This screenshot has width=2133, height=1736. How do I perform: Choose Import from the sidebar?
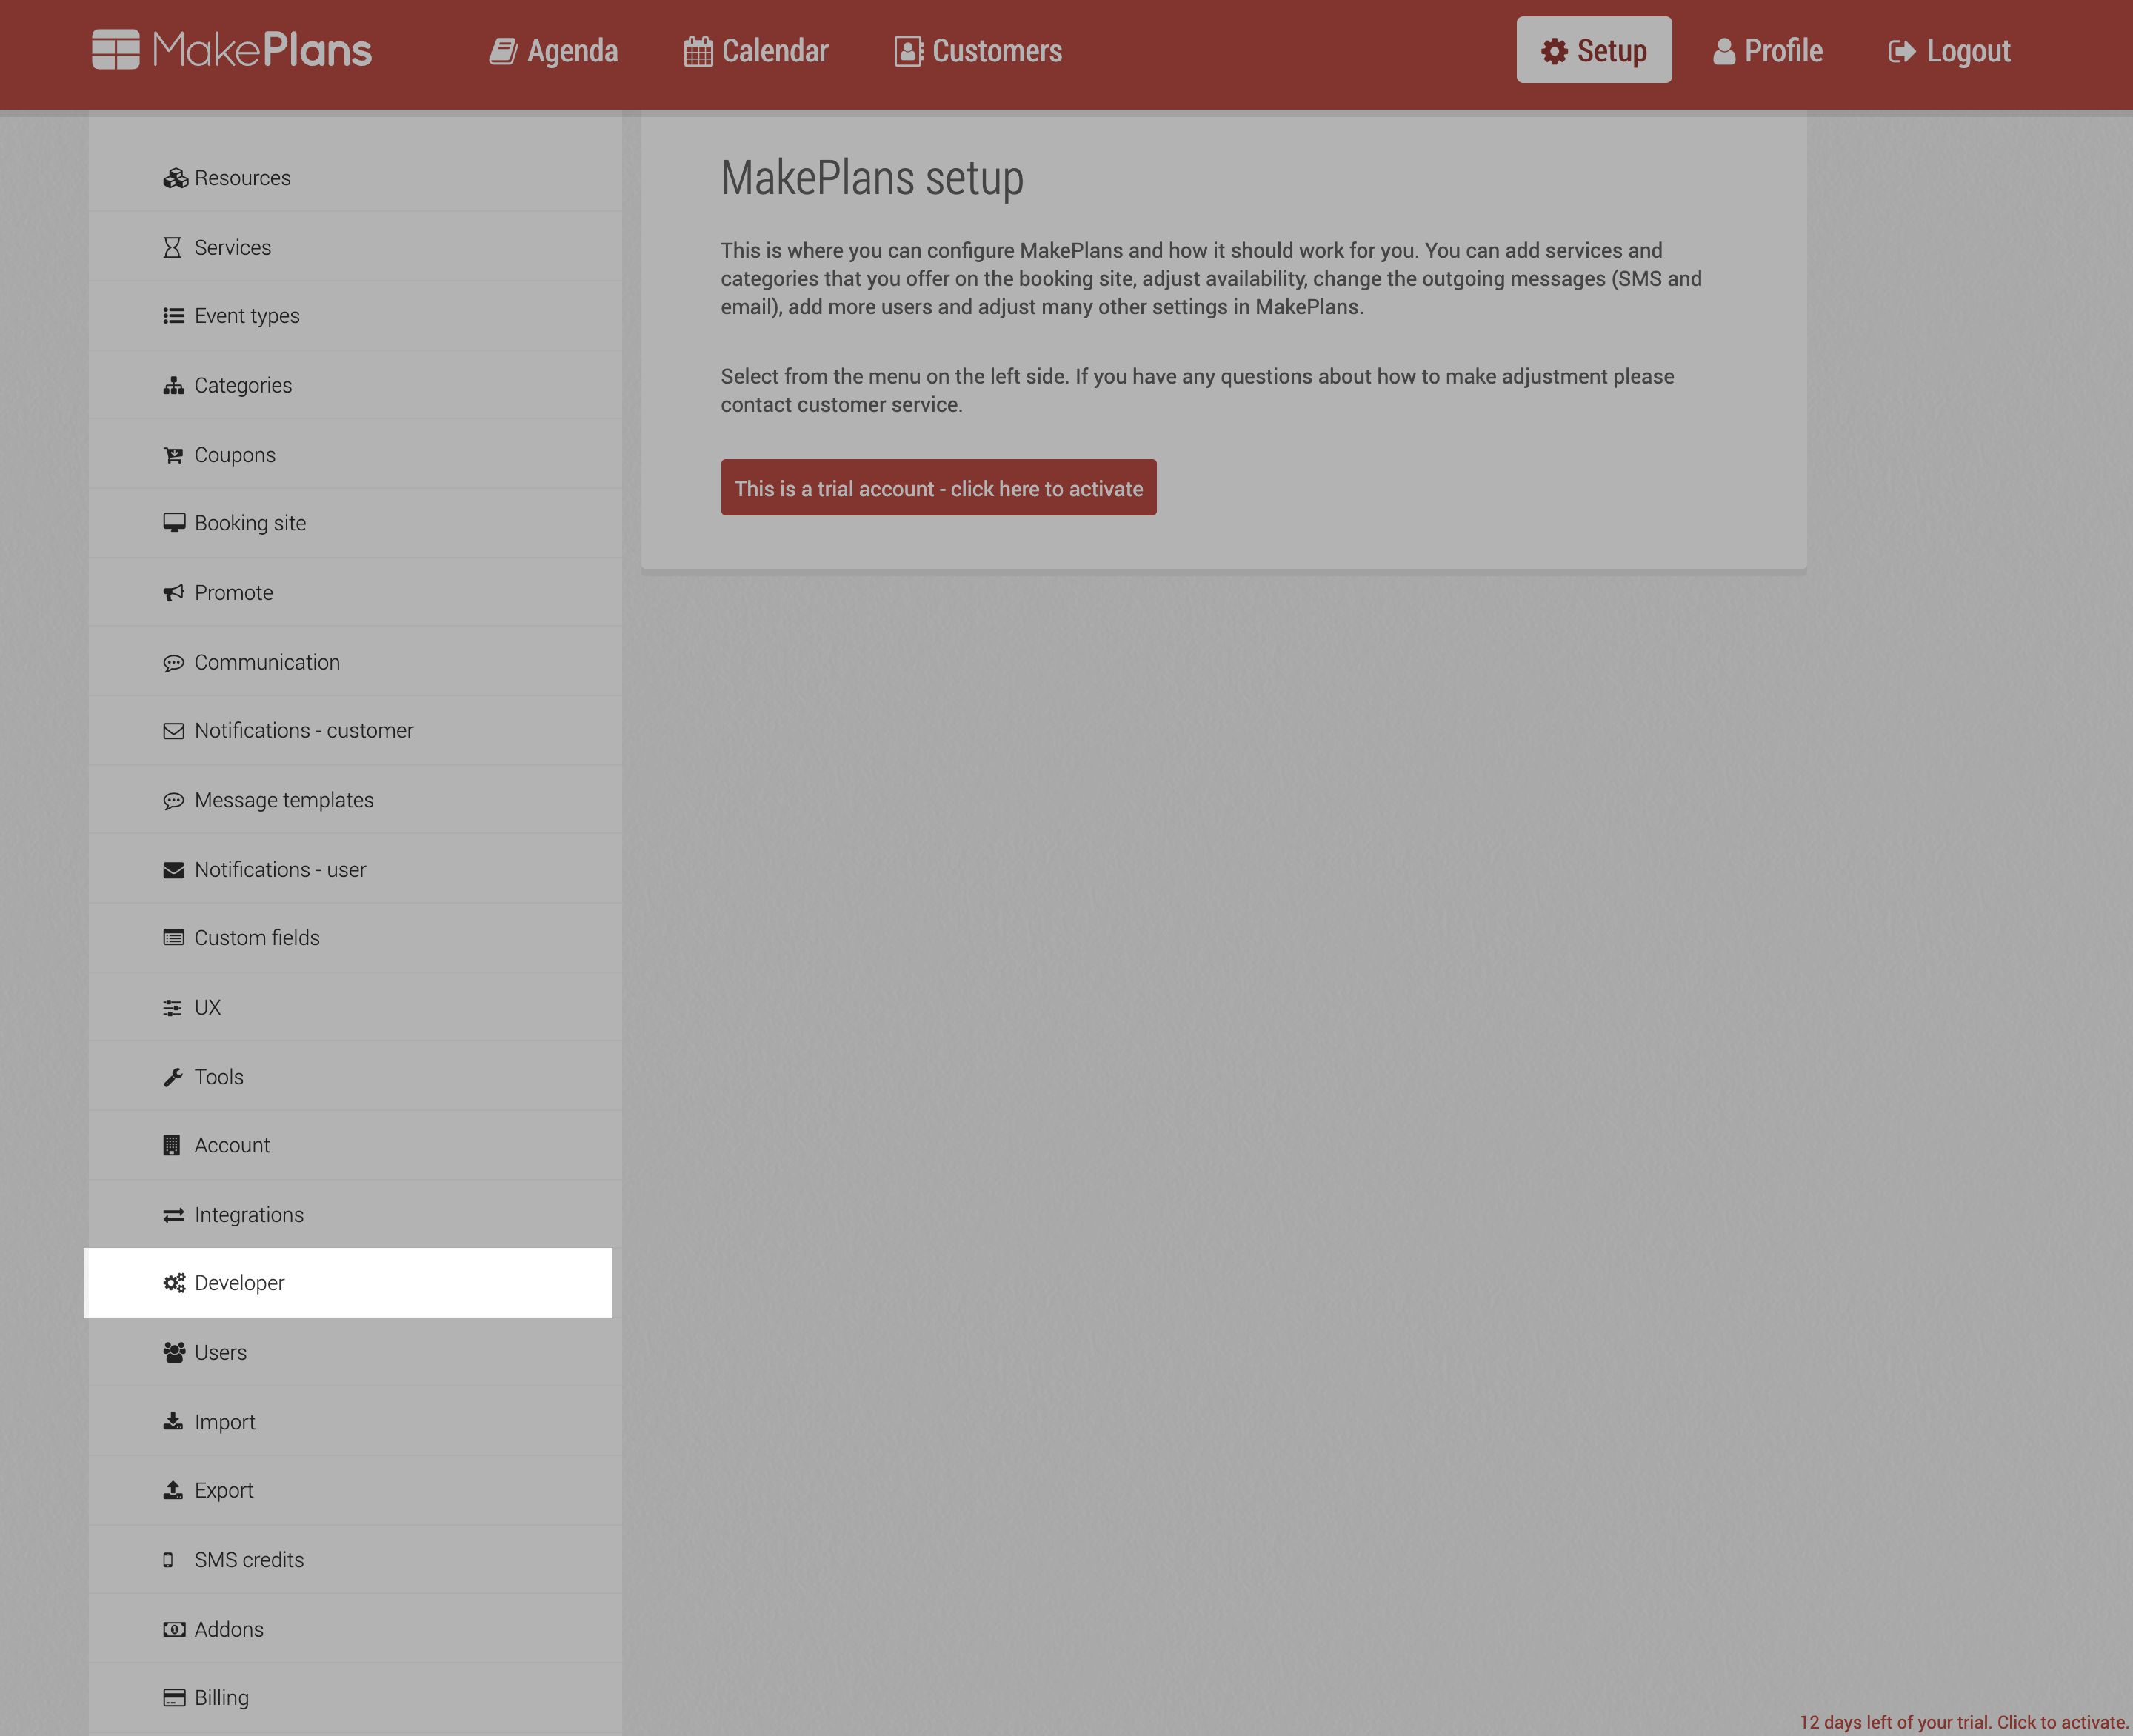coord(355,1421)
